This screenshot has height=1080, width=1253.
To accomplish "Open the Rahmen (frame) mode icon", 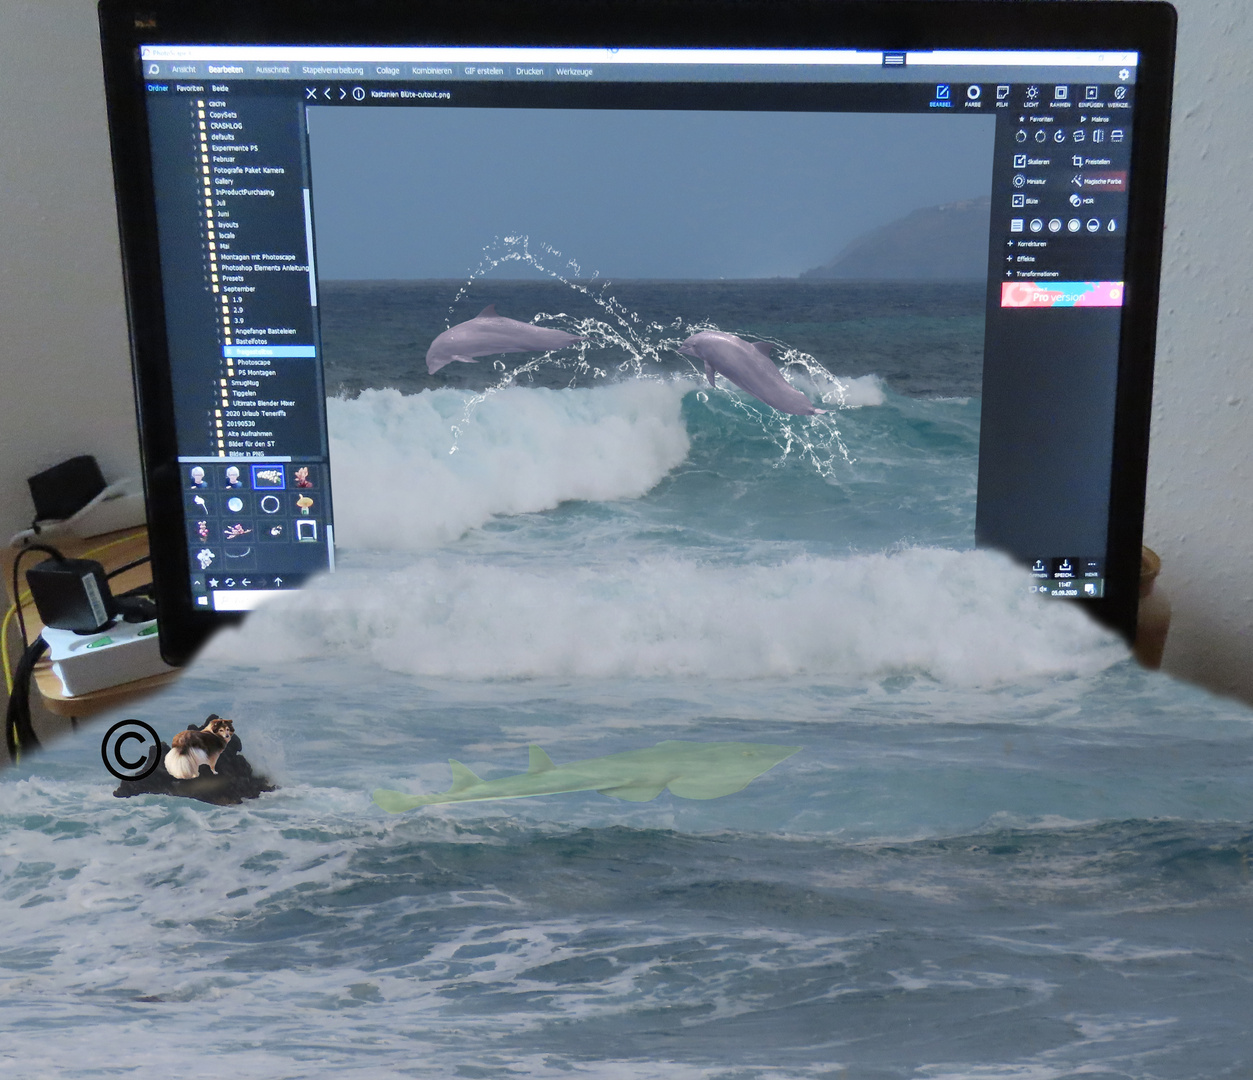I will (1059, 93).
